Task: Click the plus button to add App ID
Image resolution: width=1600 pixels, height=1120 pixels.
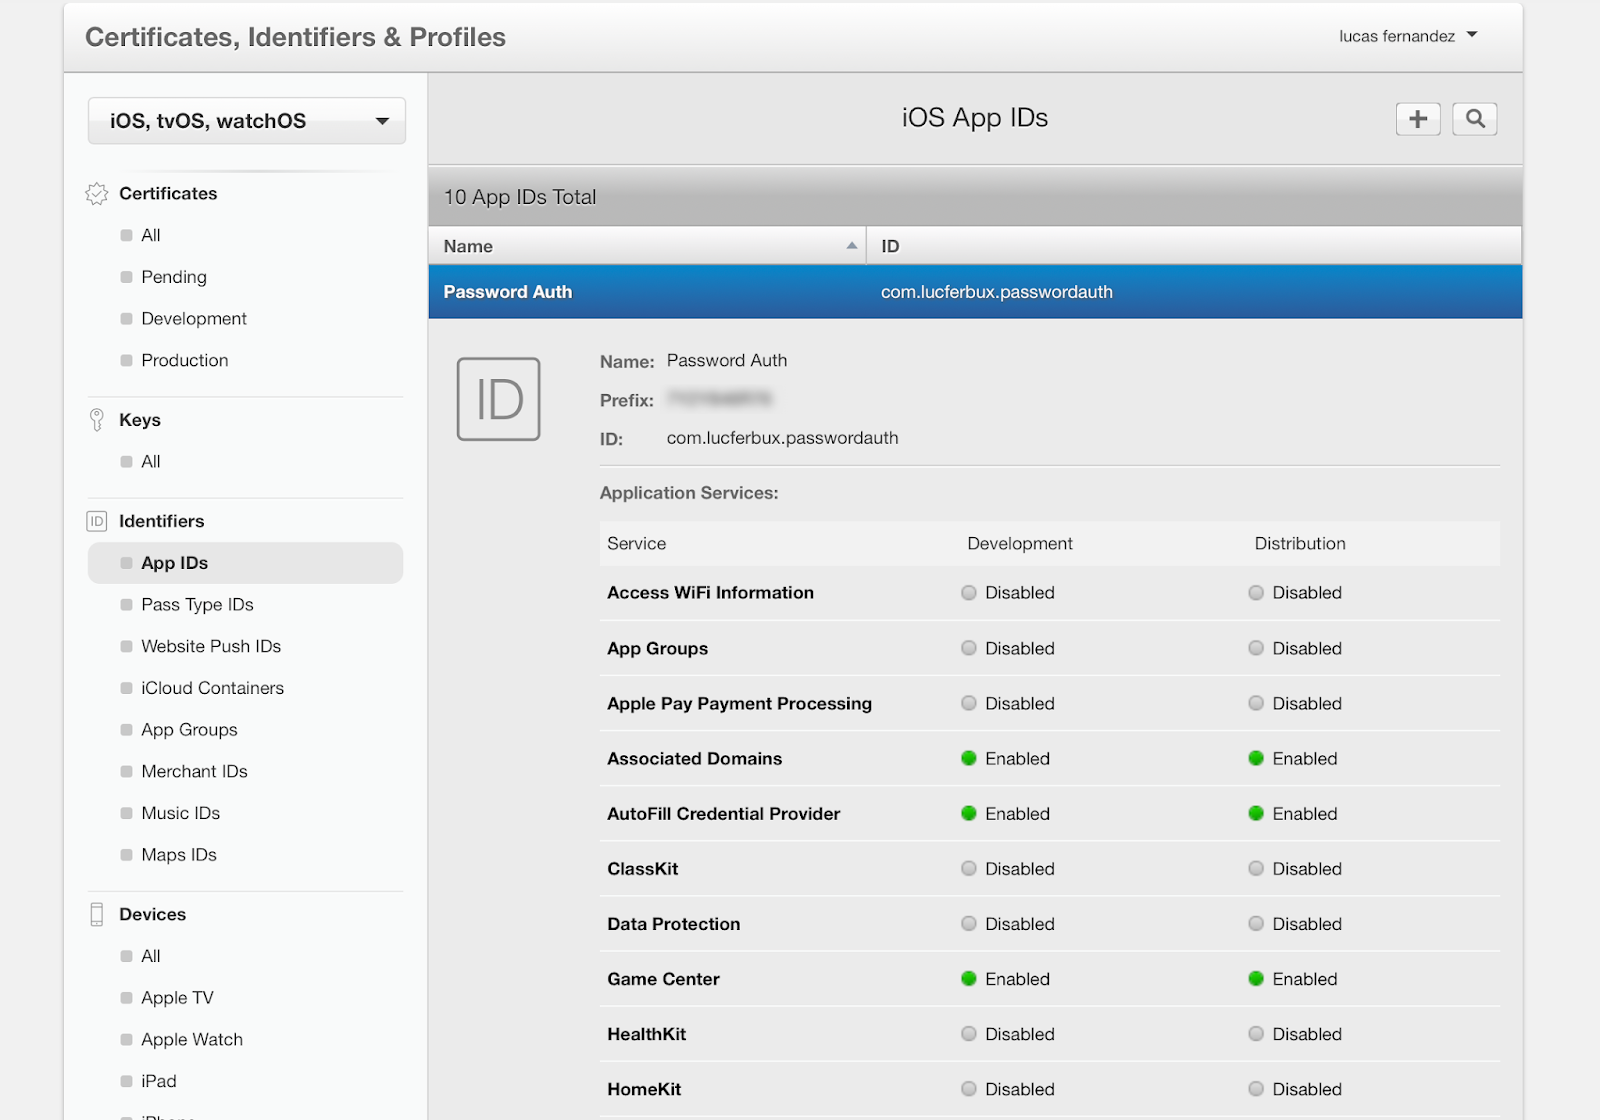Action: pos(1417,119)
